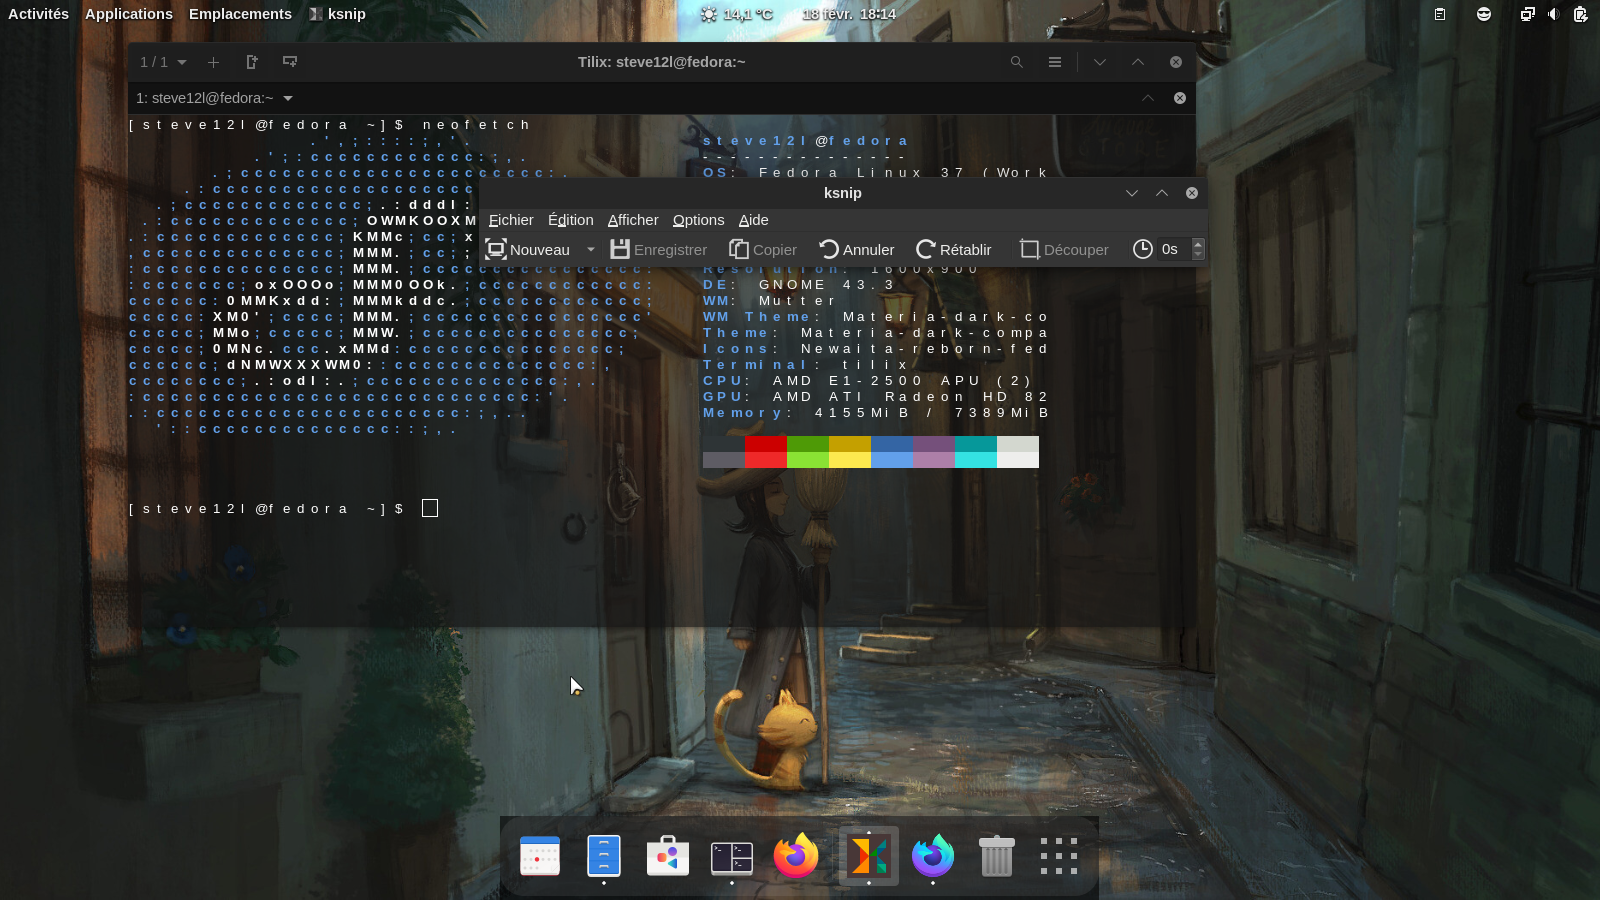Open the Software store from the dock

pyautogui.click(x=668, y=856)
